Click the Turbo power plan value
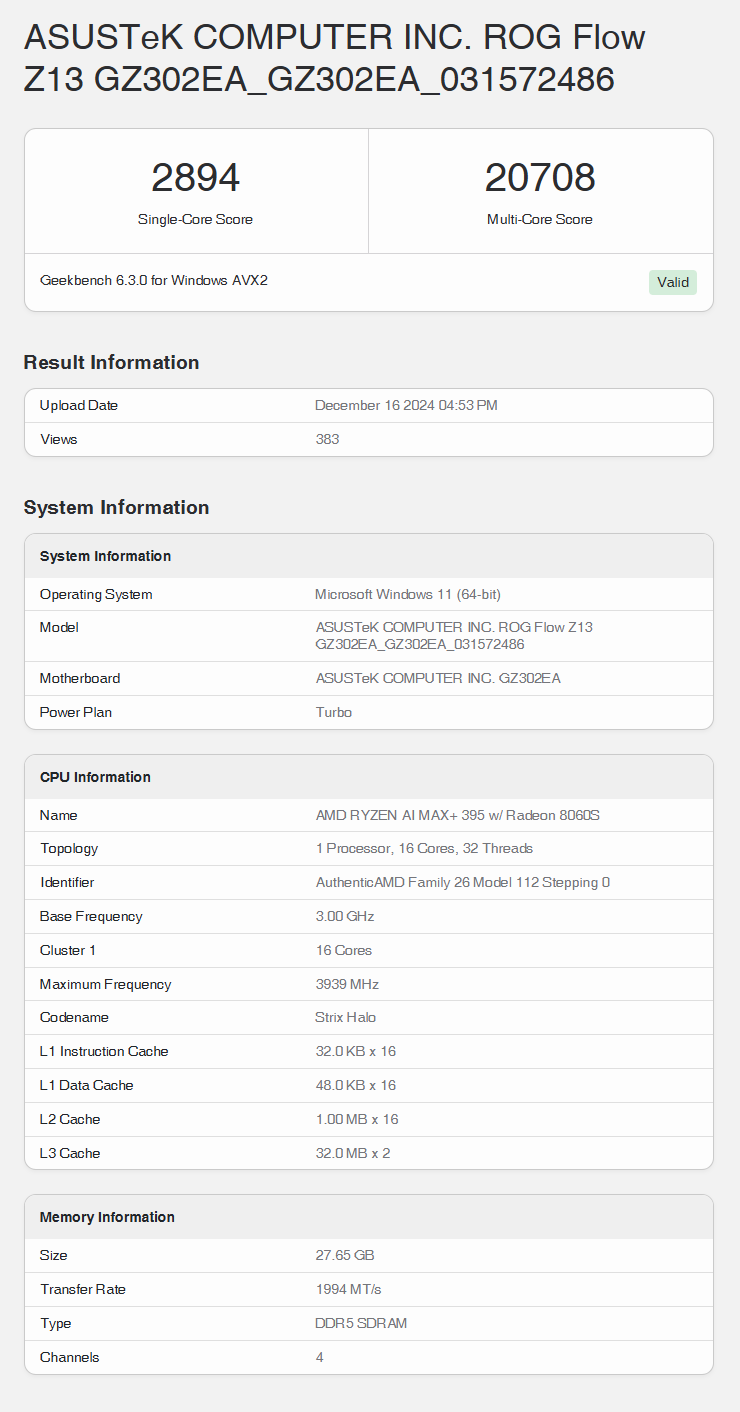Image resolution: width=740 pixels, height=1412 pixels. click(333, 712)
